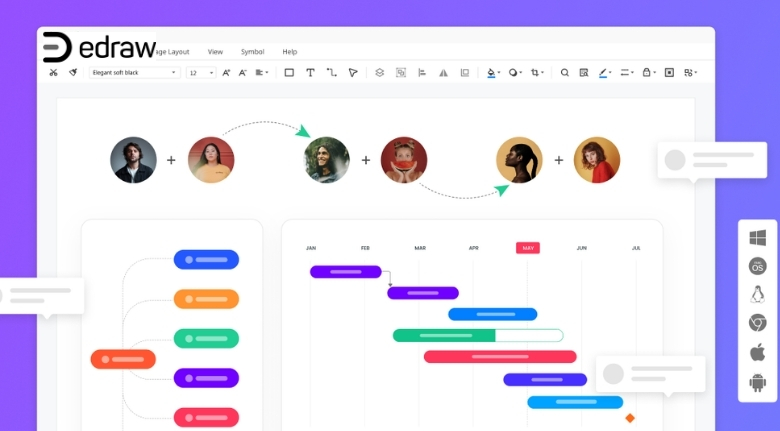Select the JUL month label
The height and width of the screenshot is (431, 780).
tap(636, 248)
